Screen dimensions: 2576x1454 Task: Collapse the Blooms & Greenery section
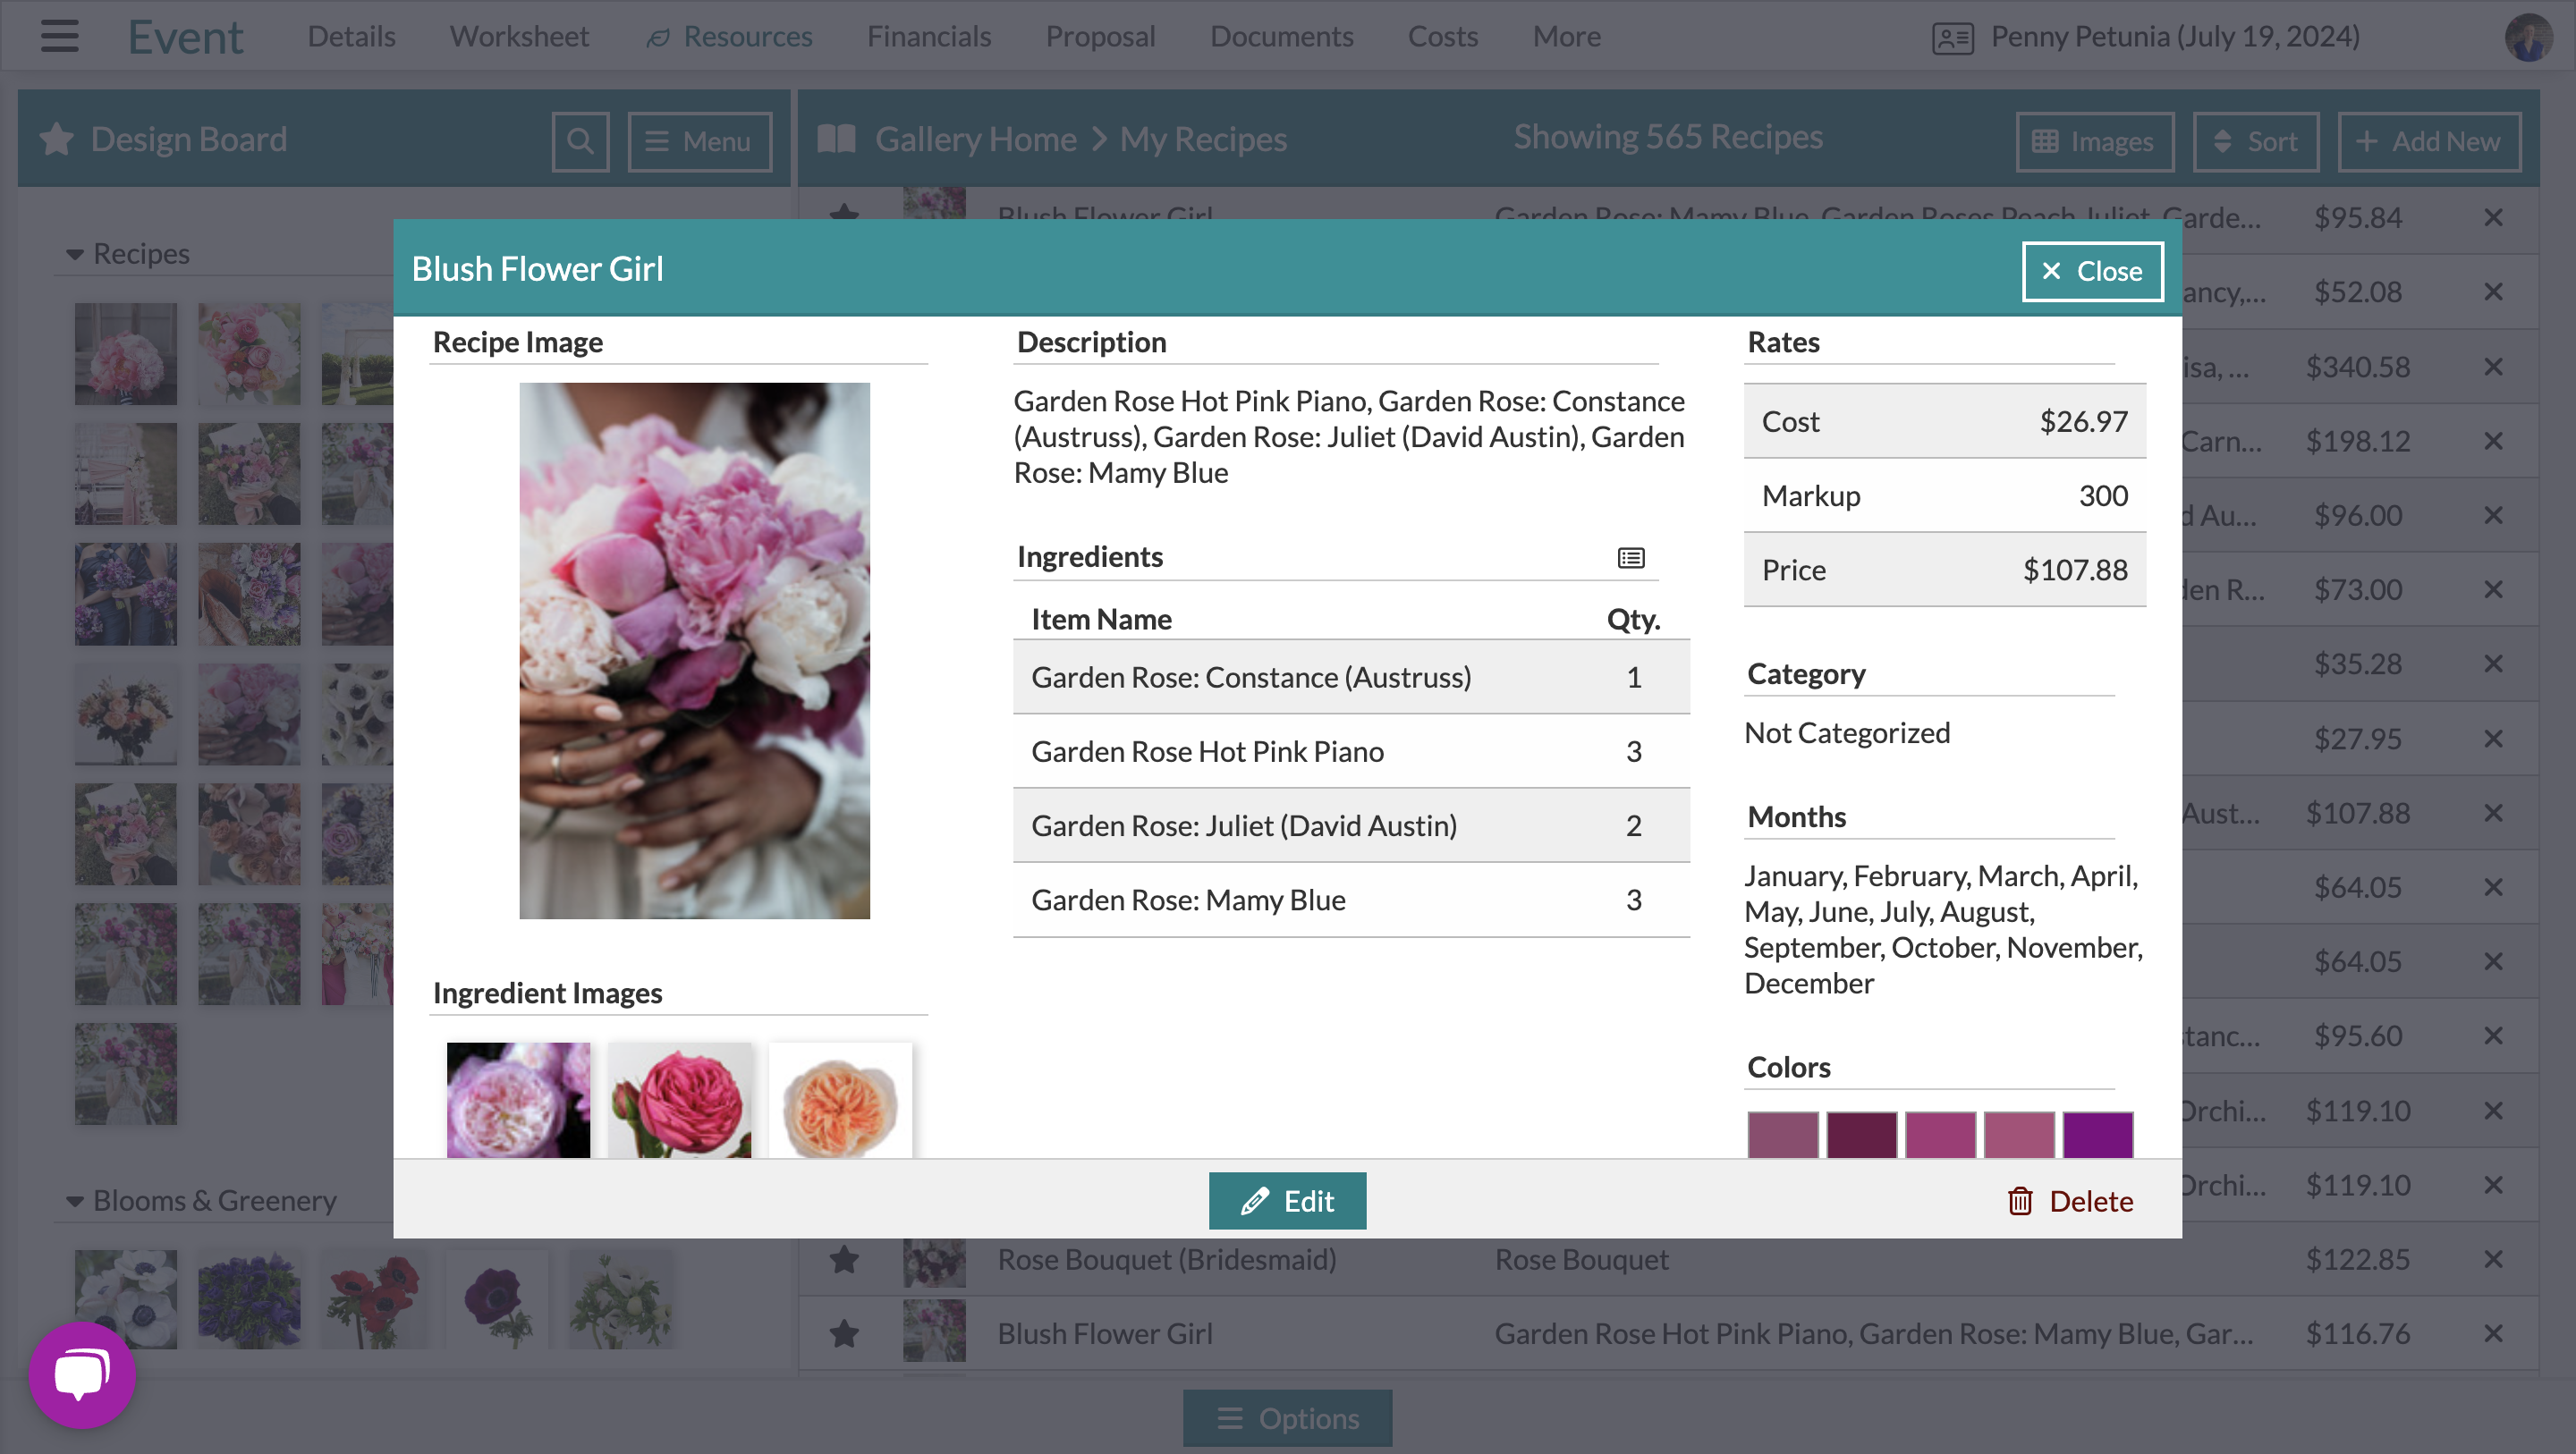(75, 1200)
